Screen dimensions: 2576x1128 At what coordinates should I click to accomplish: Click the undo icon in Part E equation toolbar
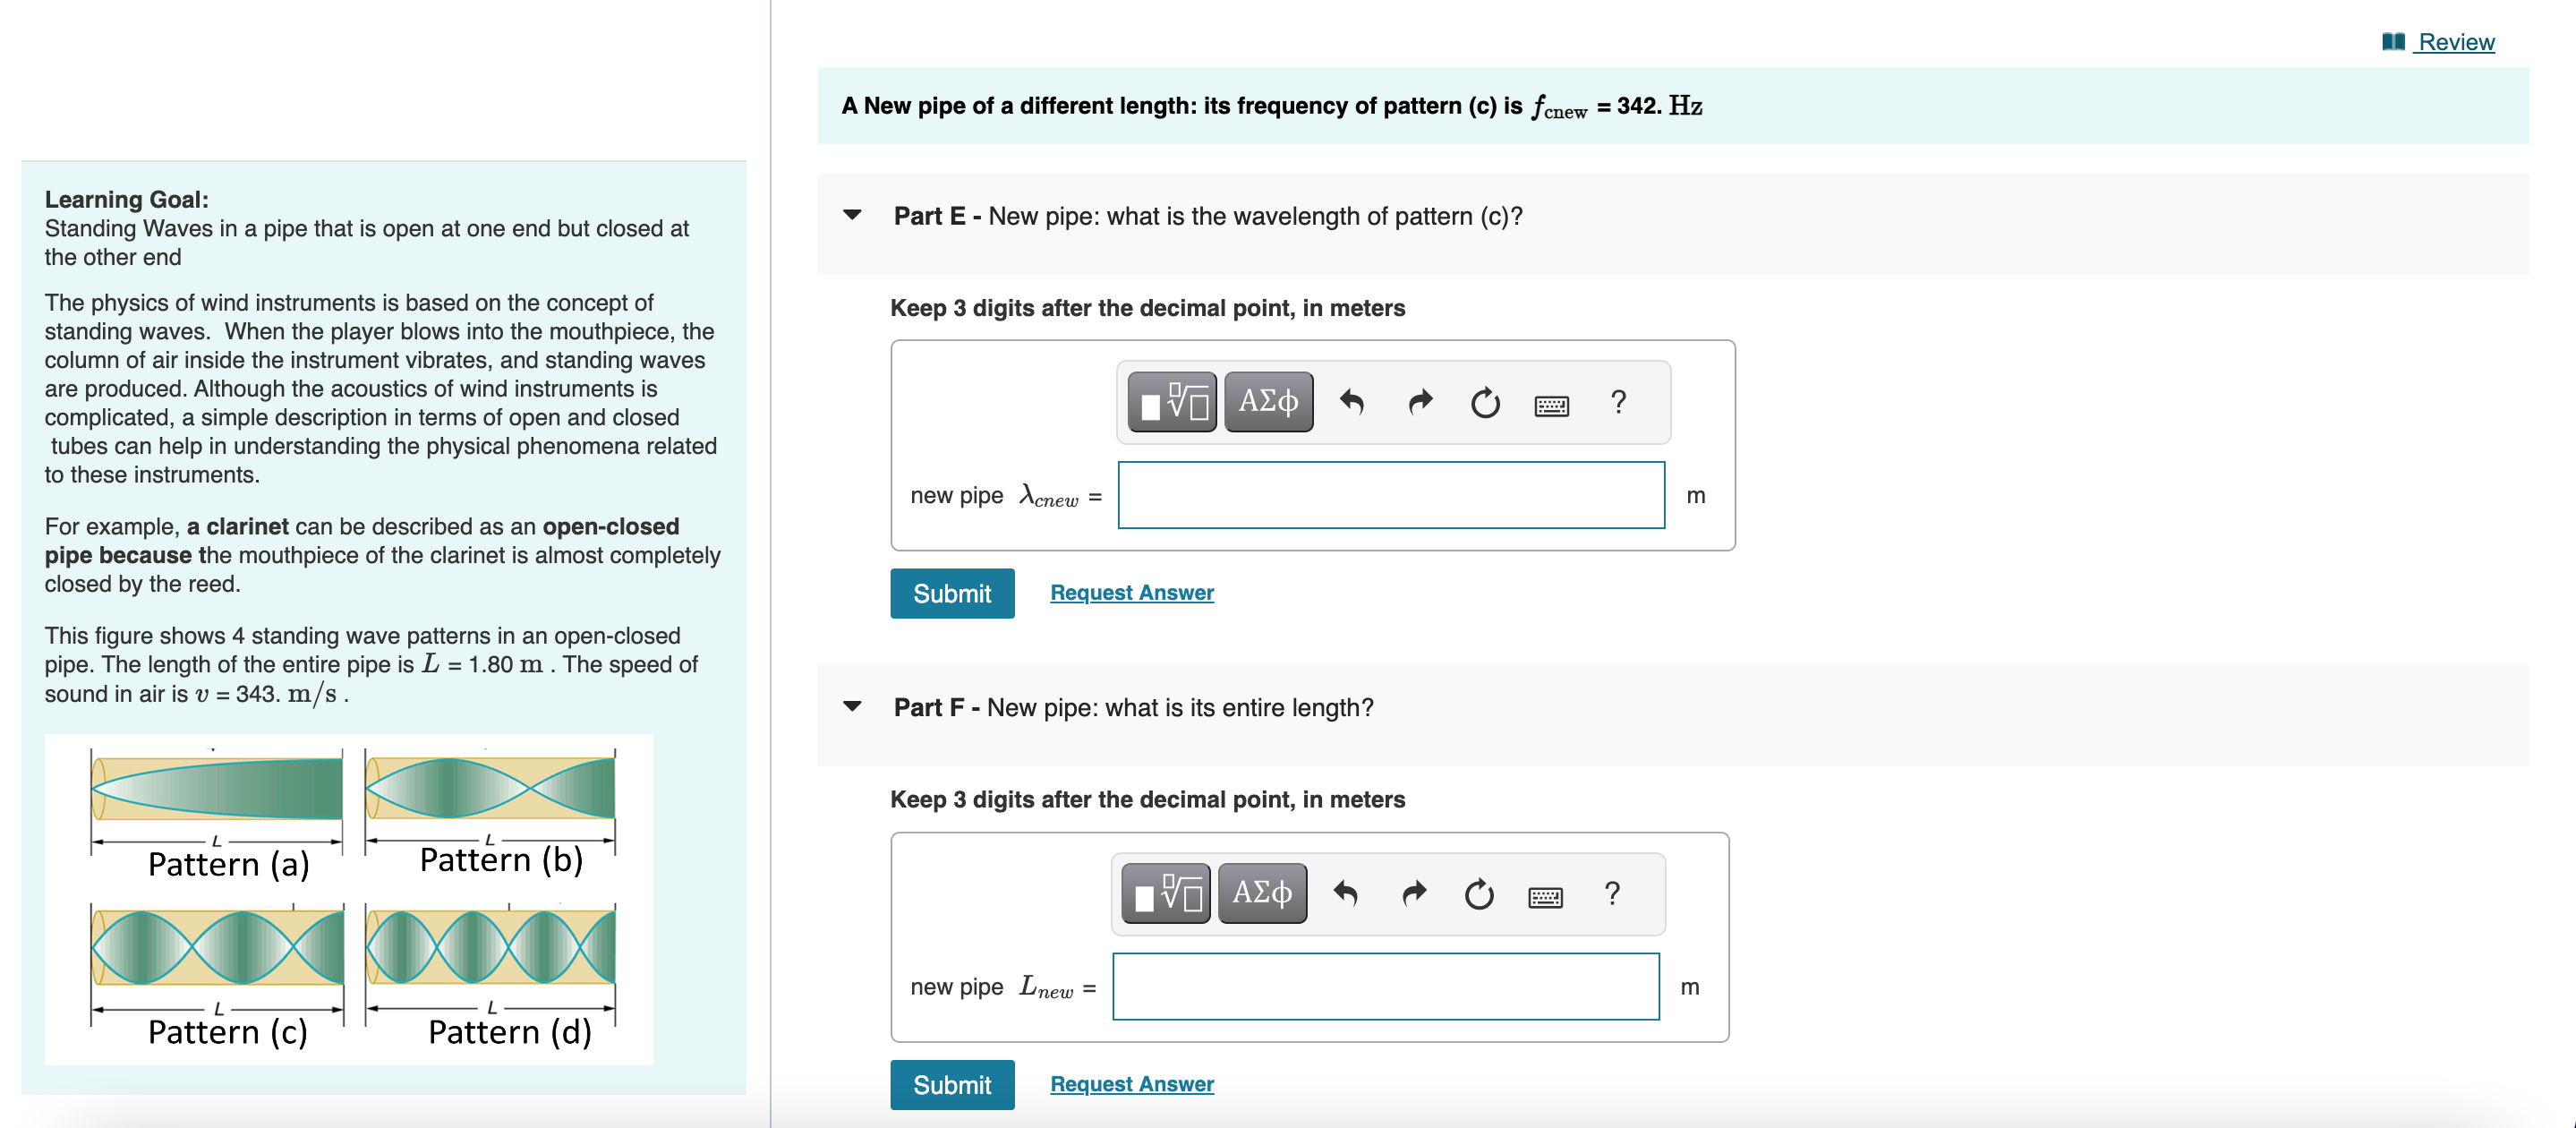pyautogui.click(x=1352, y=402)
